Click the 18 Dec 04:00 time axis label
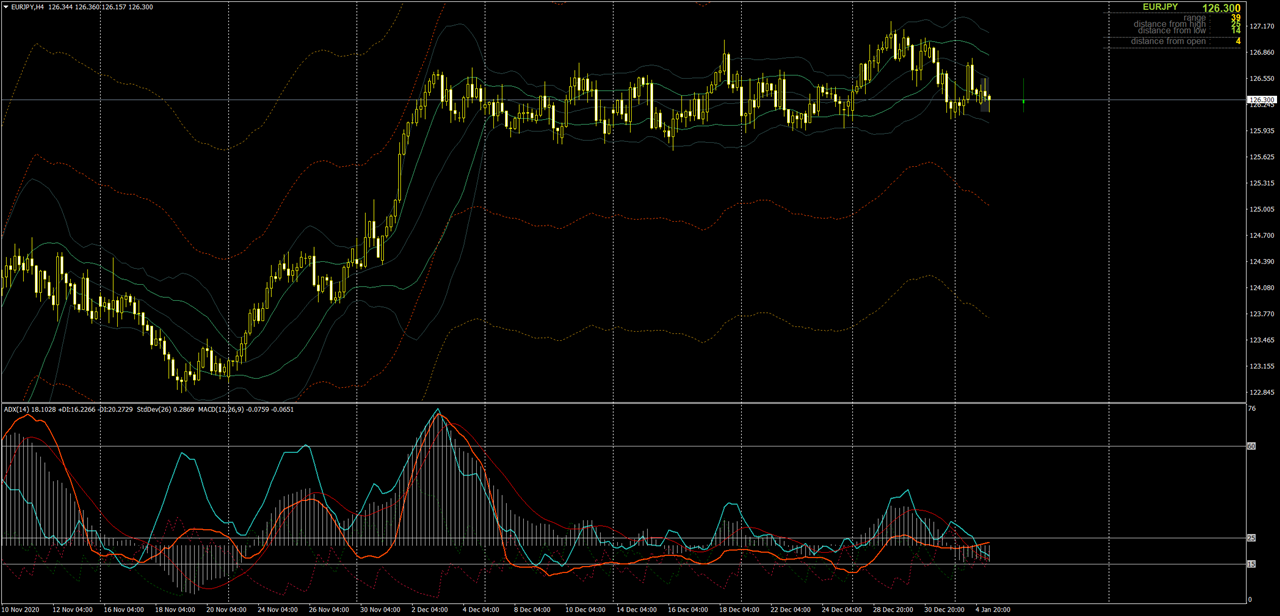The image size is (1280, 616). pos(739,609)
